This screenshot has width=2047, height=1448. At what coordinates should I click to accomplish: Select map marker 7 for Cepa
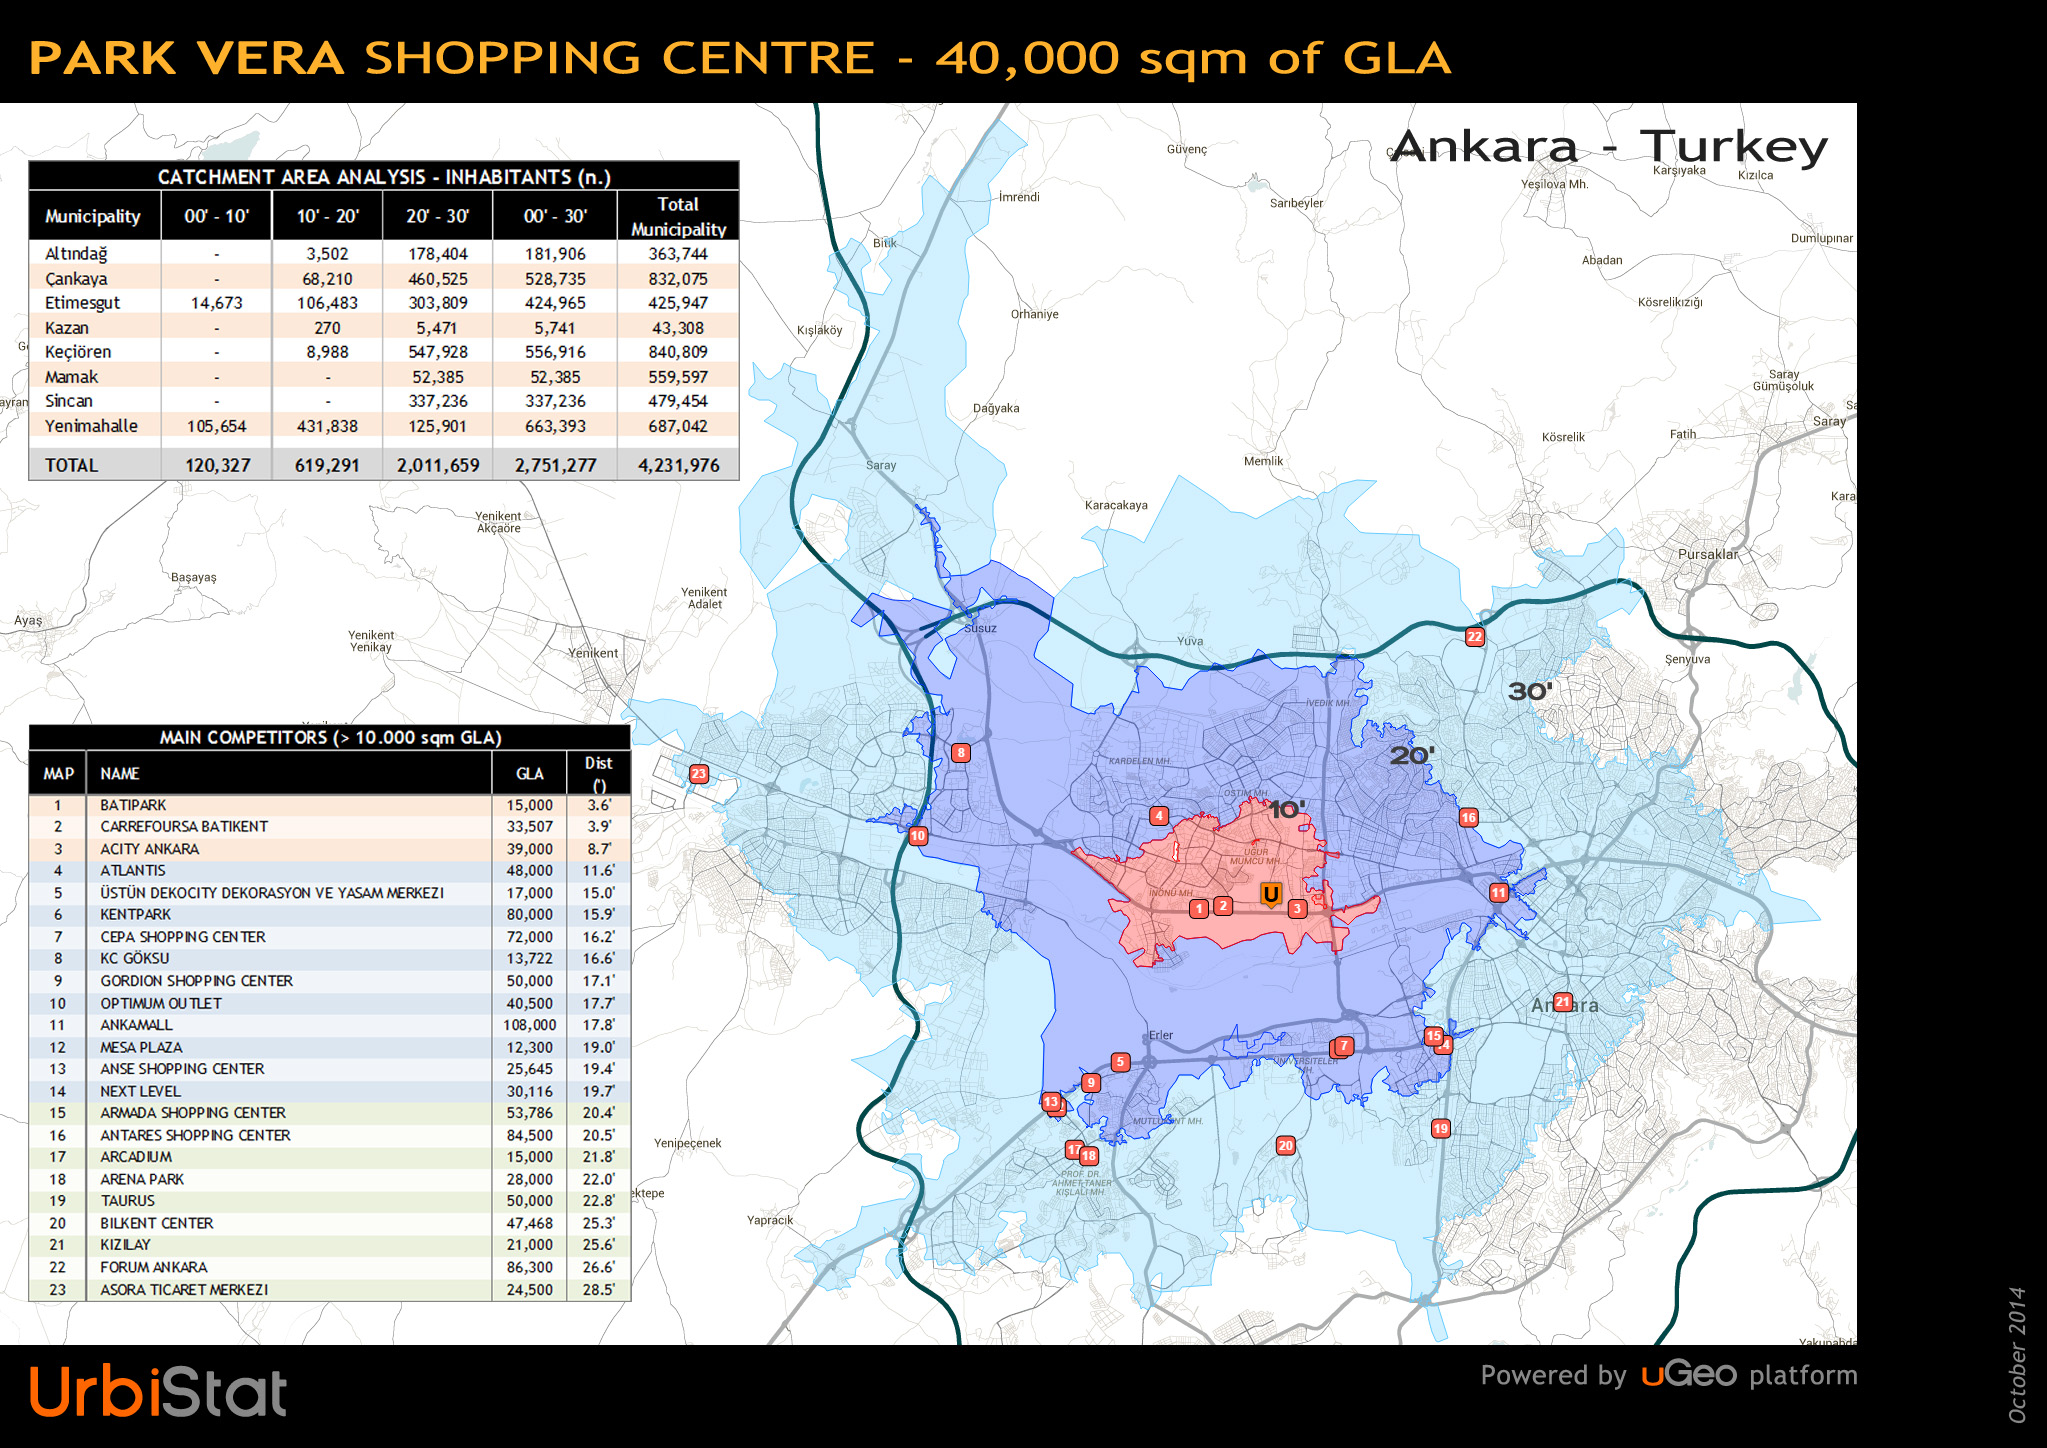pos(1345,1046)
